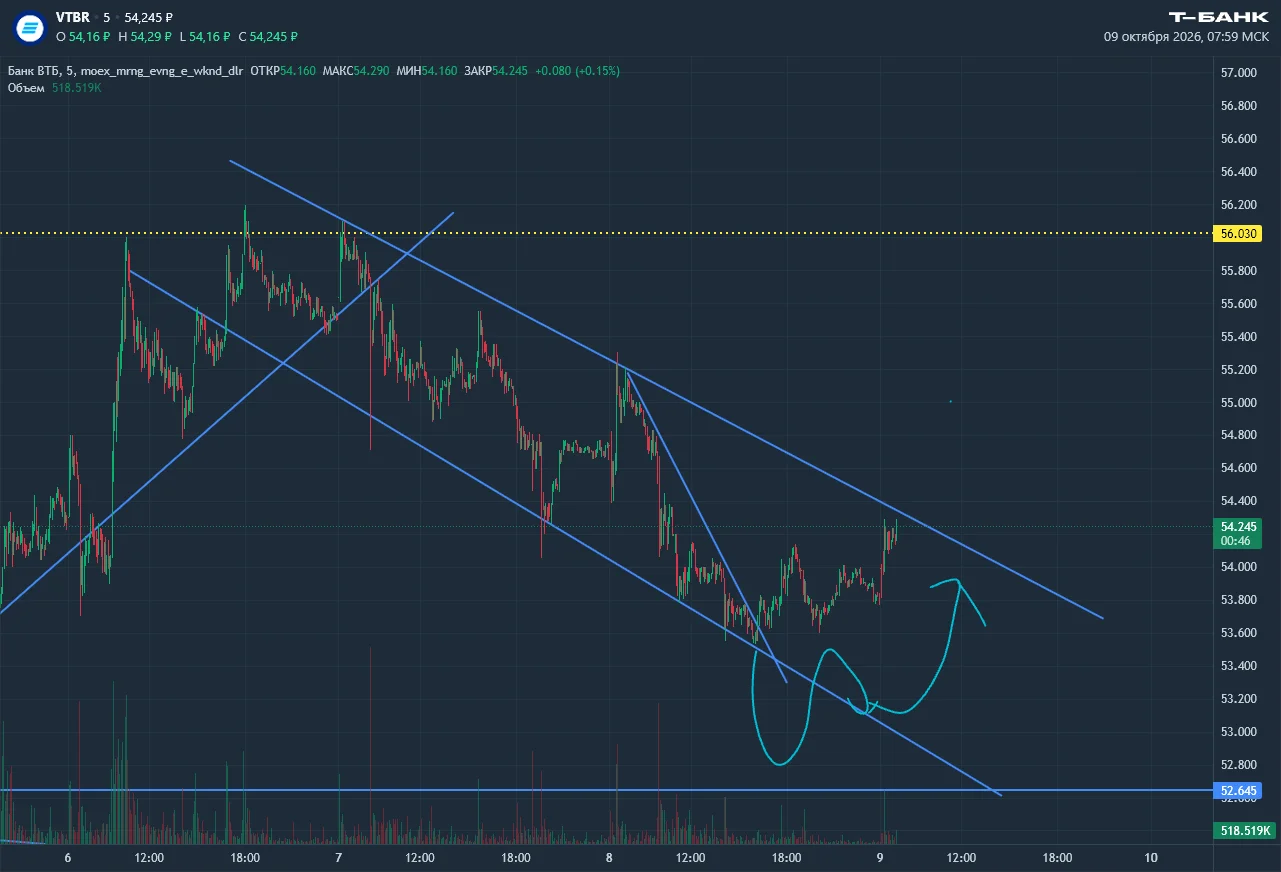Click the 55.600 price axis label
Viewport: 1281px width, 872px height.
coord(1238,304)
